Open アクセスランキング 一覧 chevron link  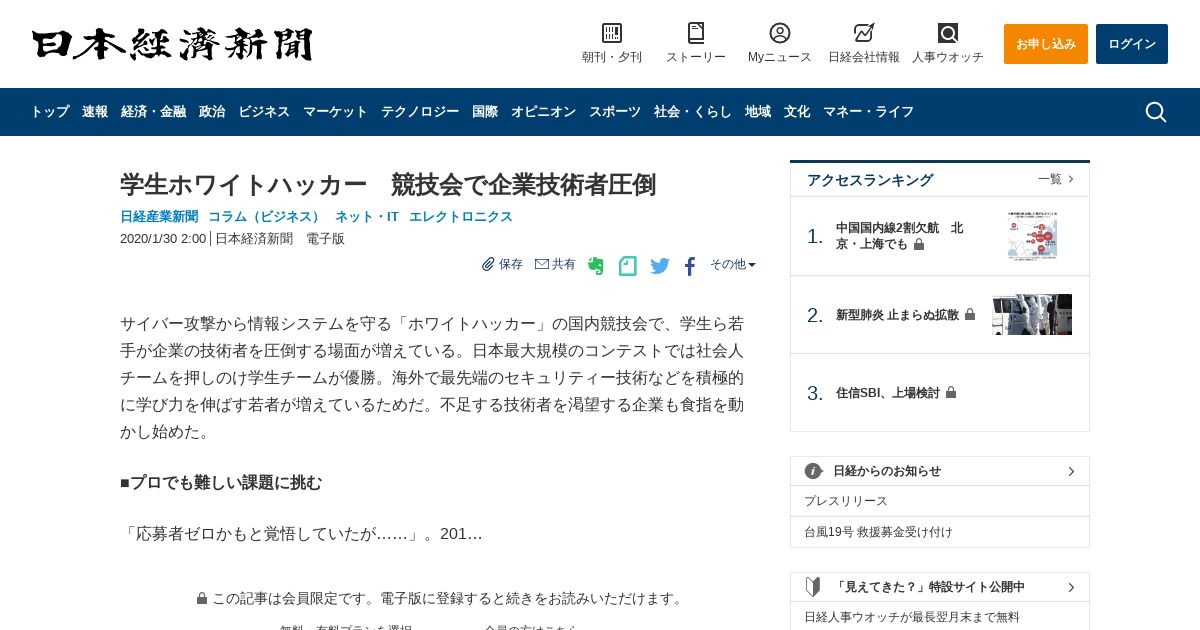[x=1056, y=179]
